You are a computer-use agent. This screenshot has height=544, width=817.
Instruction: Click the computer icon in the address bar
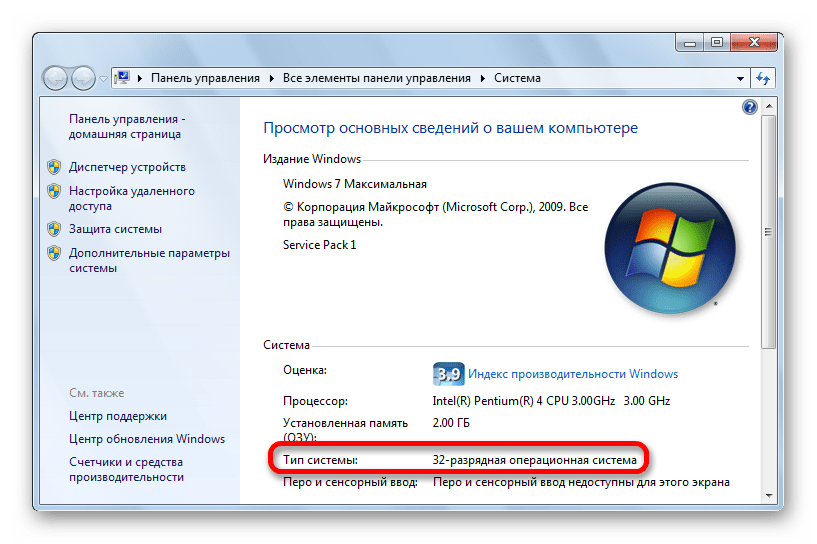(x=123, y=78)
